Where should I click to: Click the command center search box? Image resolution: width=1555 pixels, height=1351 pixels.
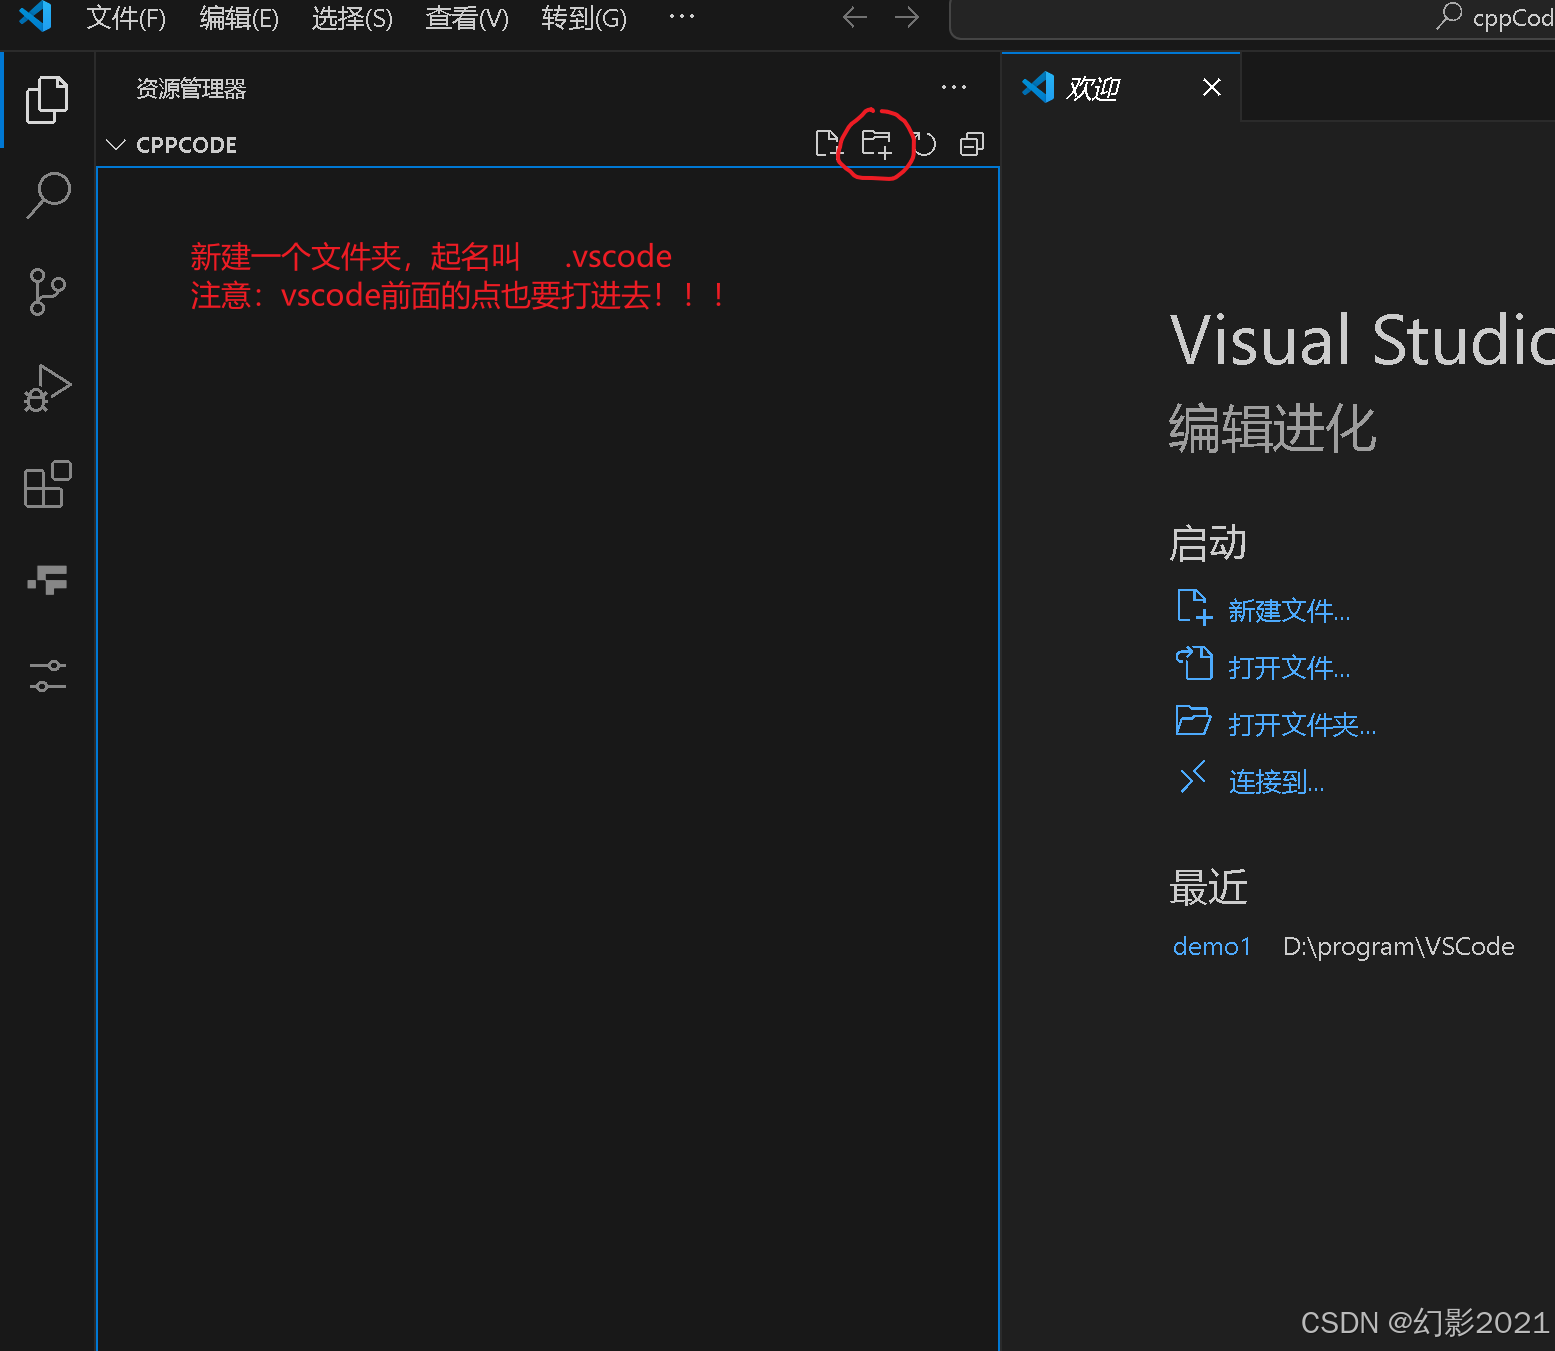(1252, 18)
